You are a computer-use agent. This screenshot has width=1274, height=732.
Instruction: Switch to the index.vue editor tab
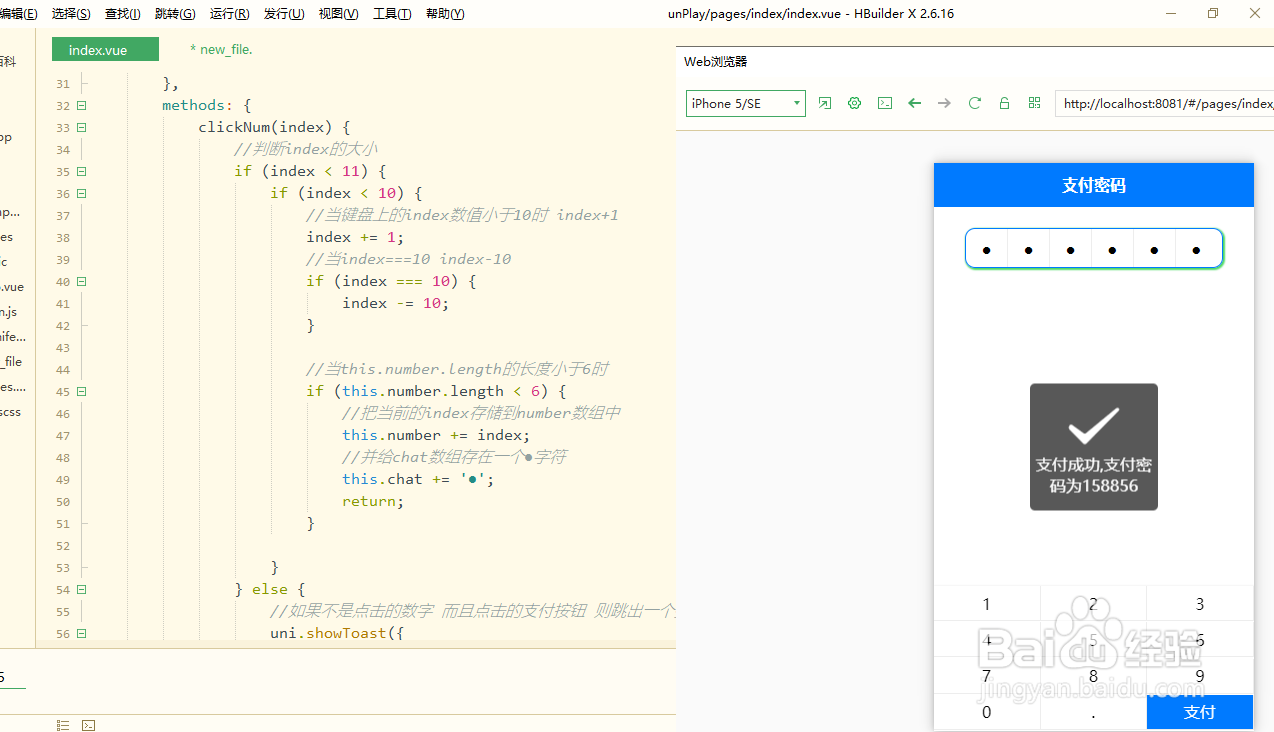point(106,50)
